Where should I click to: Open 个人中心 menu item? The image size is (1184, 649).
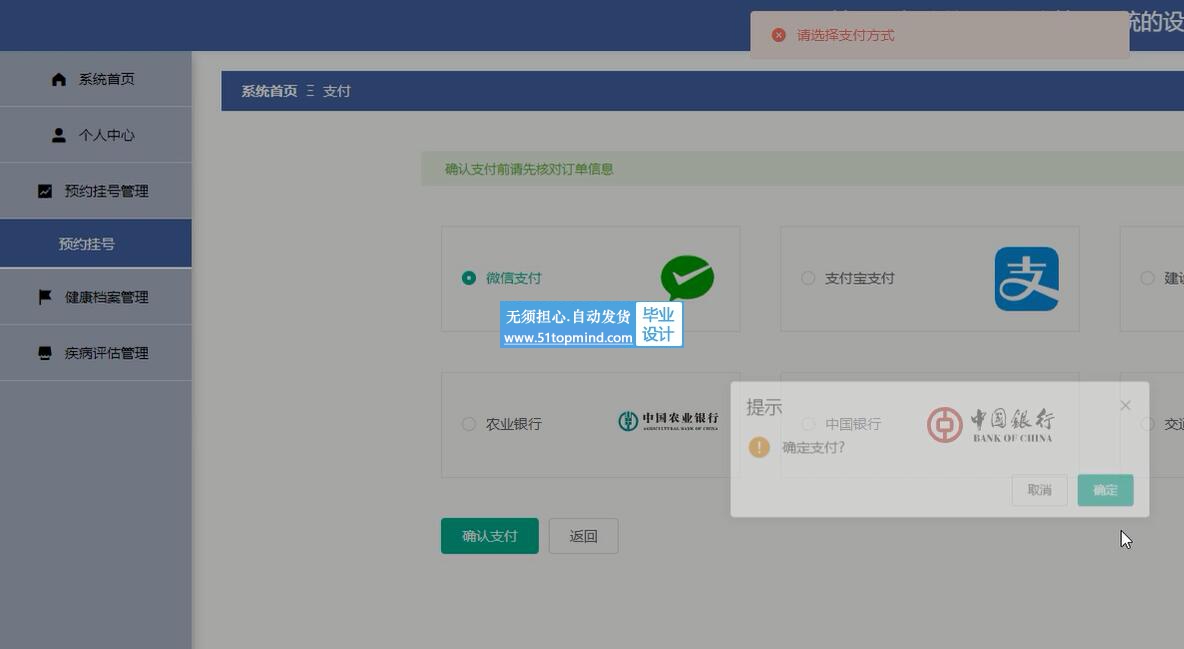(x=95, y=135)
